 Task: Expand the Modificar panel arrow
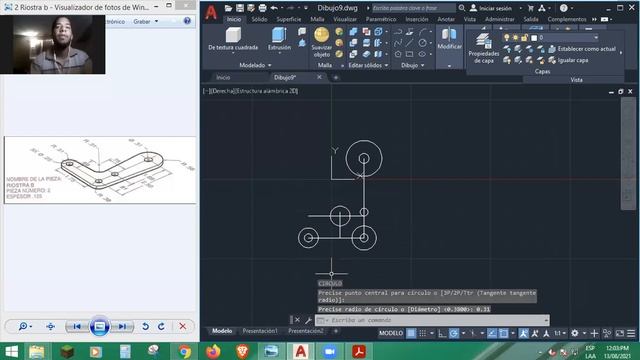[449, 66]
